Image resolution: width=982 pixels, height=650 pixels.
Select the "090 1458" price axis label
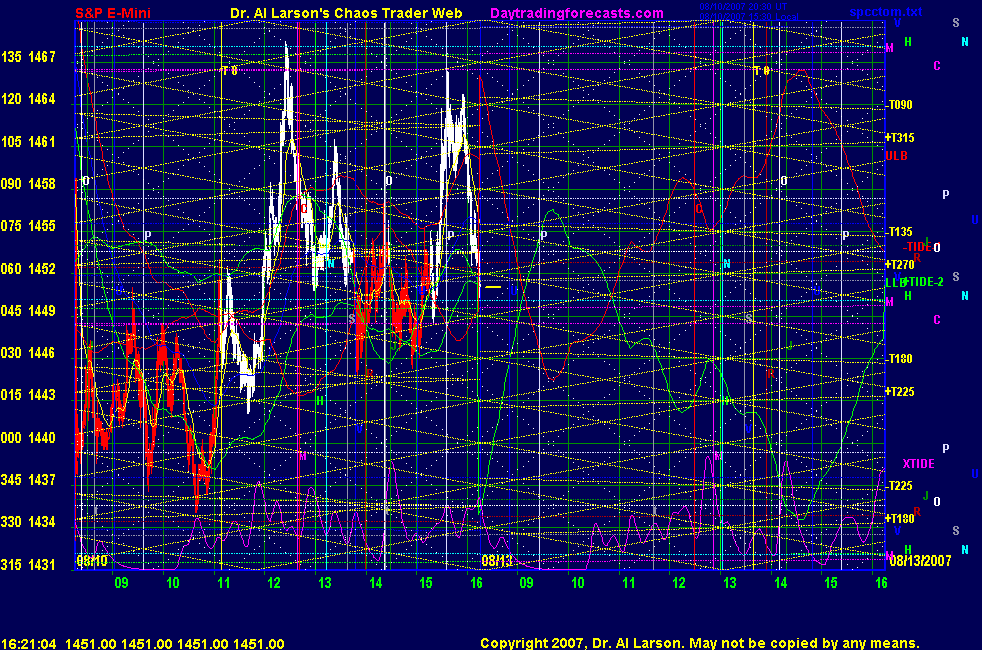pos(28,183)
